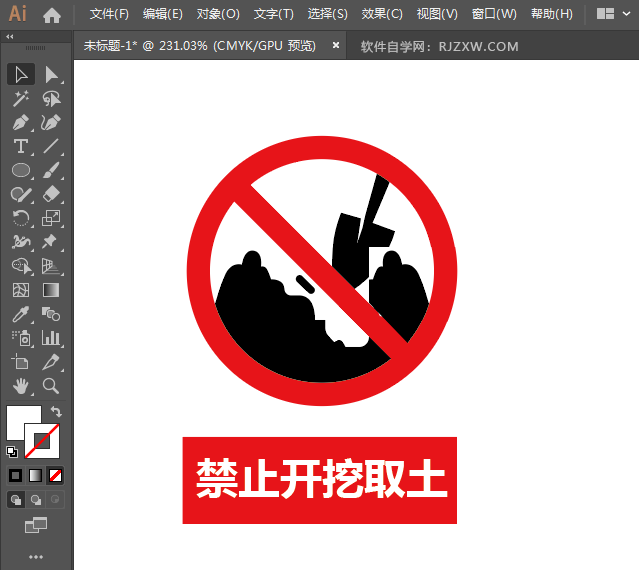Select the Slice tool
The width and height of the screenshot is (639, 570).
[x=51, y=362]
